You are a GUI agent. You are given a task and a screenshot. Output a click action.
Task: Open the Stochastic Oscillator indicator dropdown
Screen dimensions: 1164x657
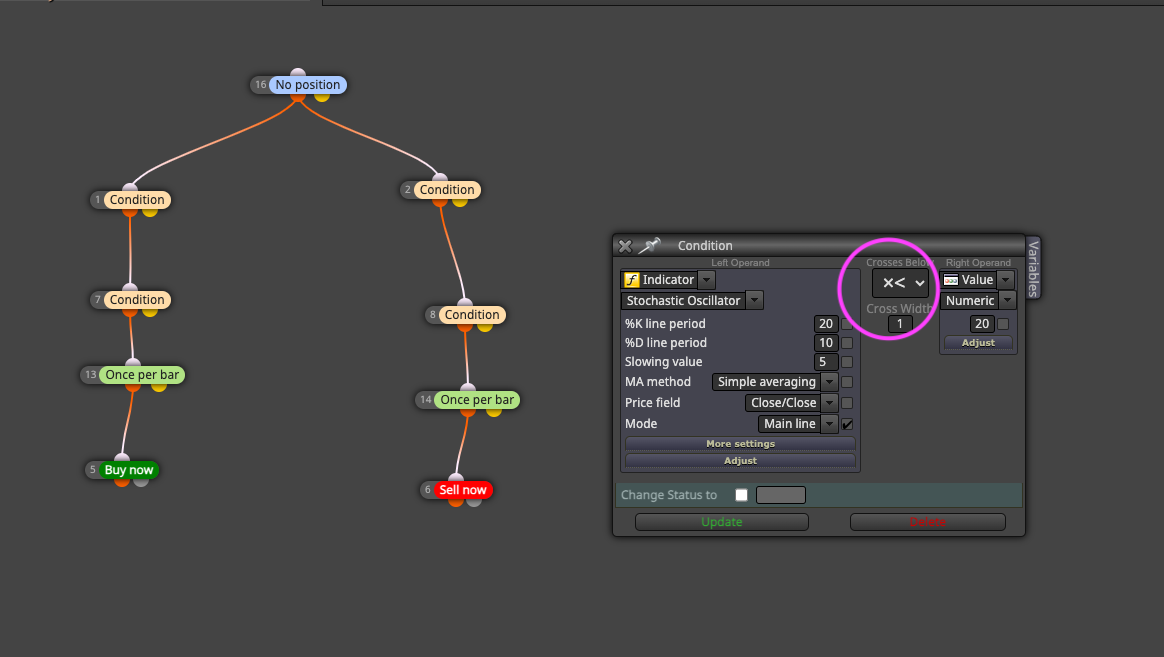point(754,301)
